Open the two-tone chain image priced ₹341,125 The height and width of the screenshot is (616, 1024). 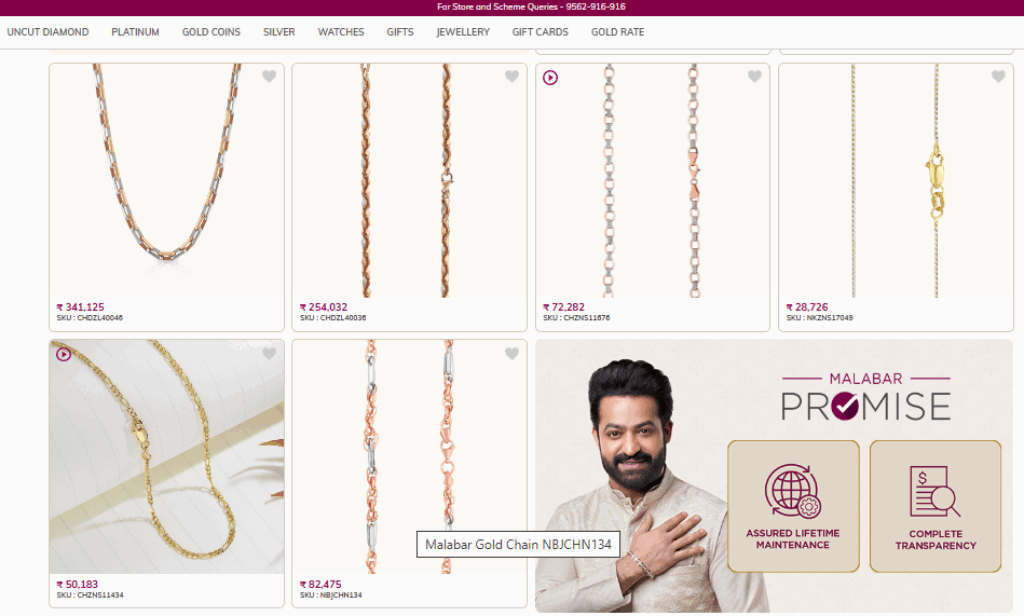(x=167, y=180)
